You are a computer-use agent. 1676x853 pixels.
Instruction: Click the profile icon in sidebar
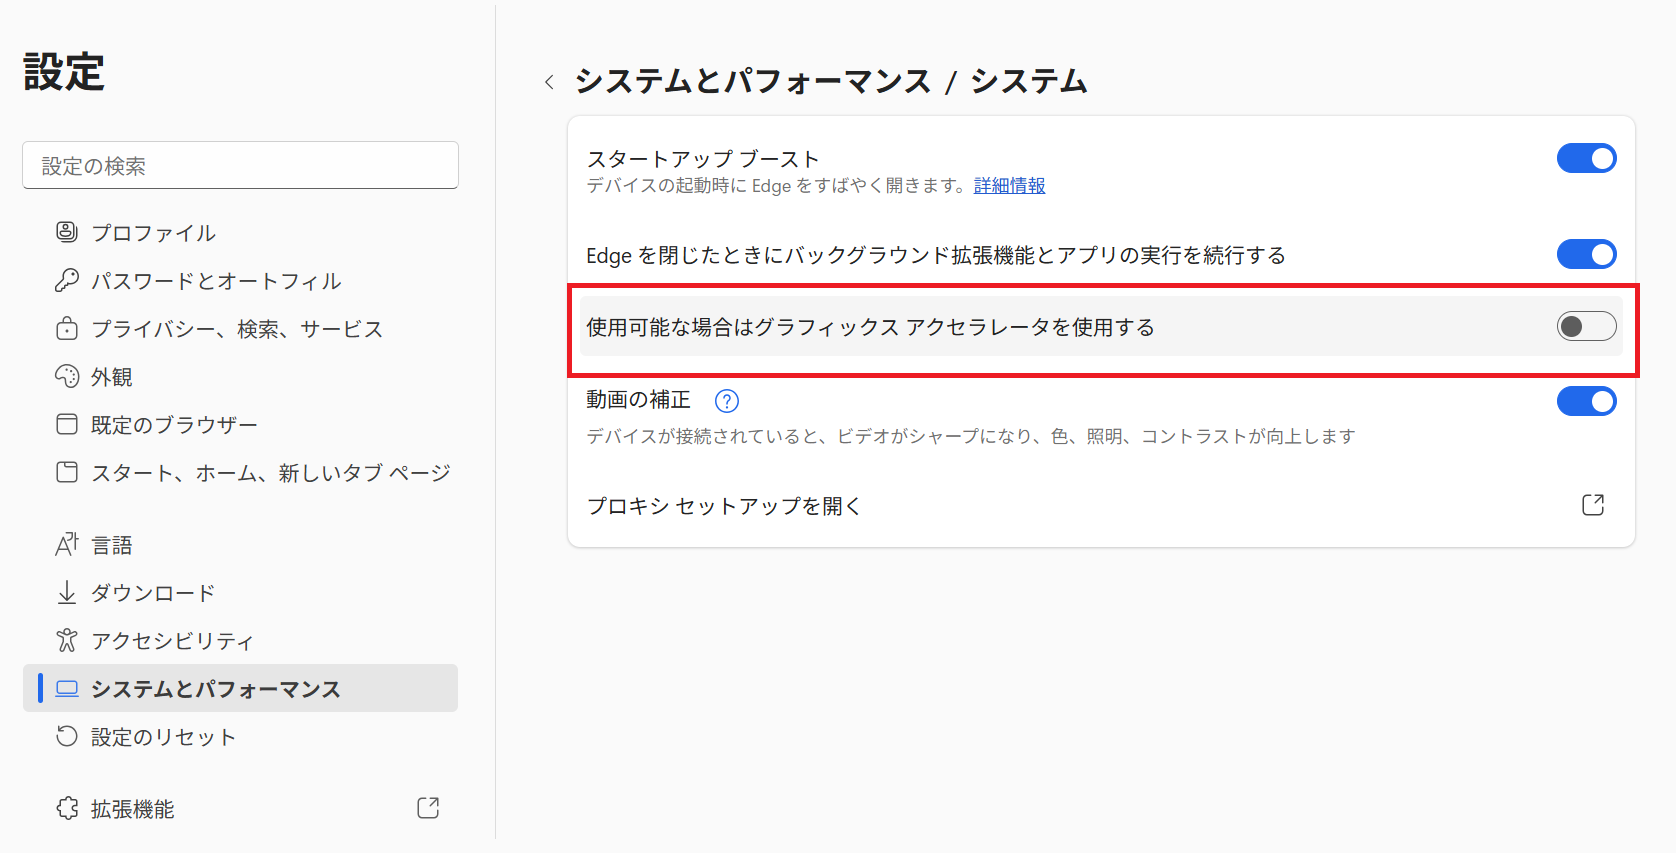click(67, 232)
